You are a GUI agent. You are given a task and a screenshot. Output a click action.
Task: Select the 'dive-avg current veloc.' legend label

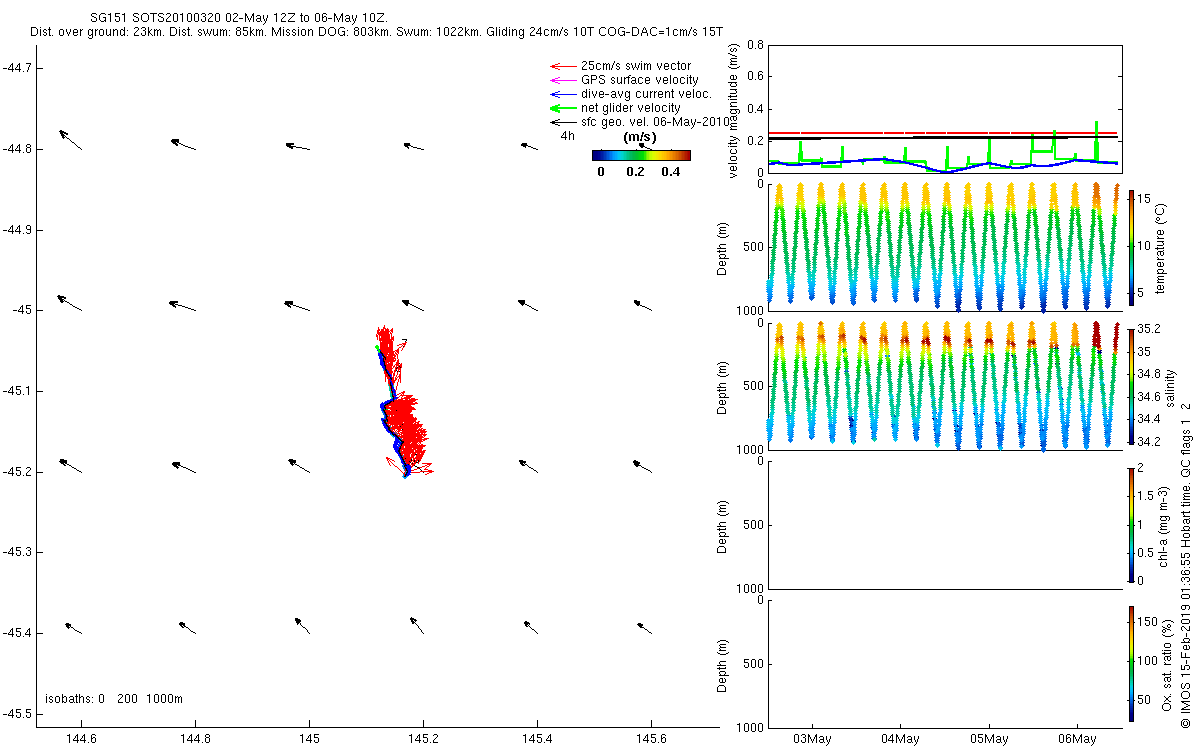646,94
